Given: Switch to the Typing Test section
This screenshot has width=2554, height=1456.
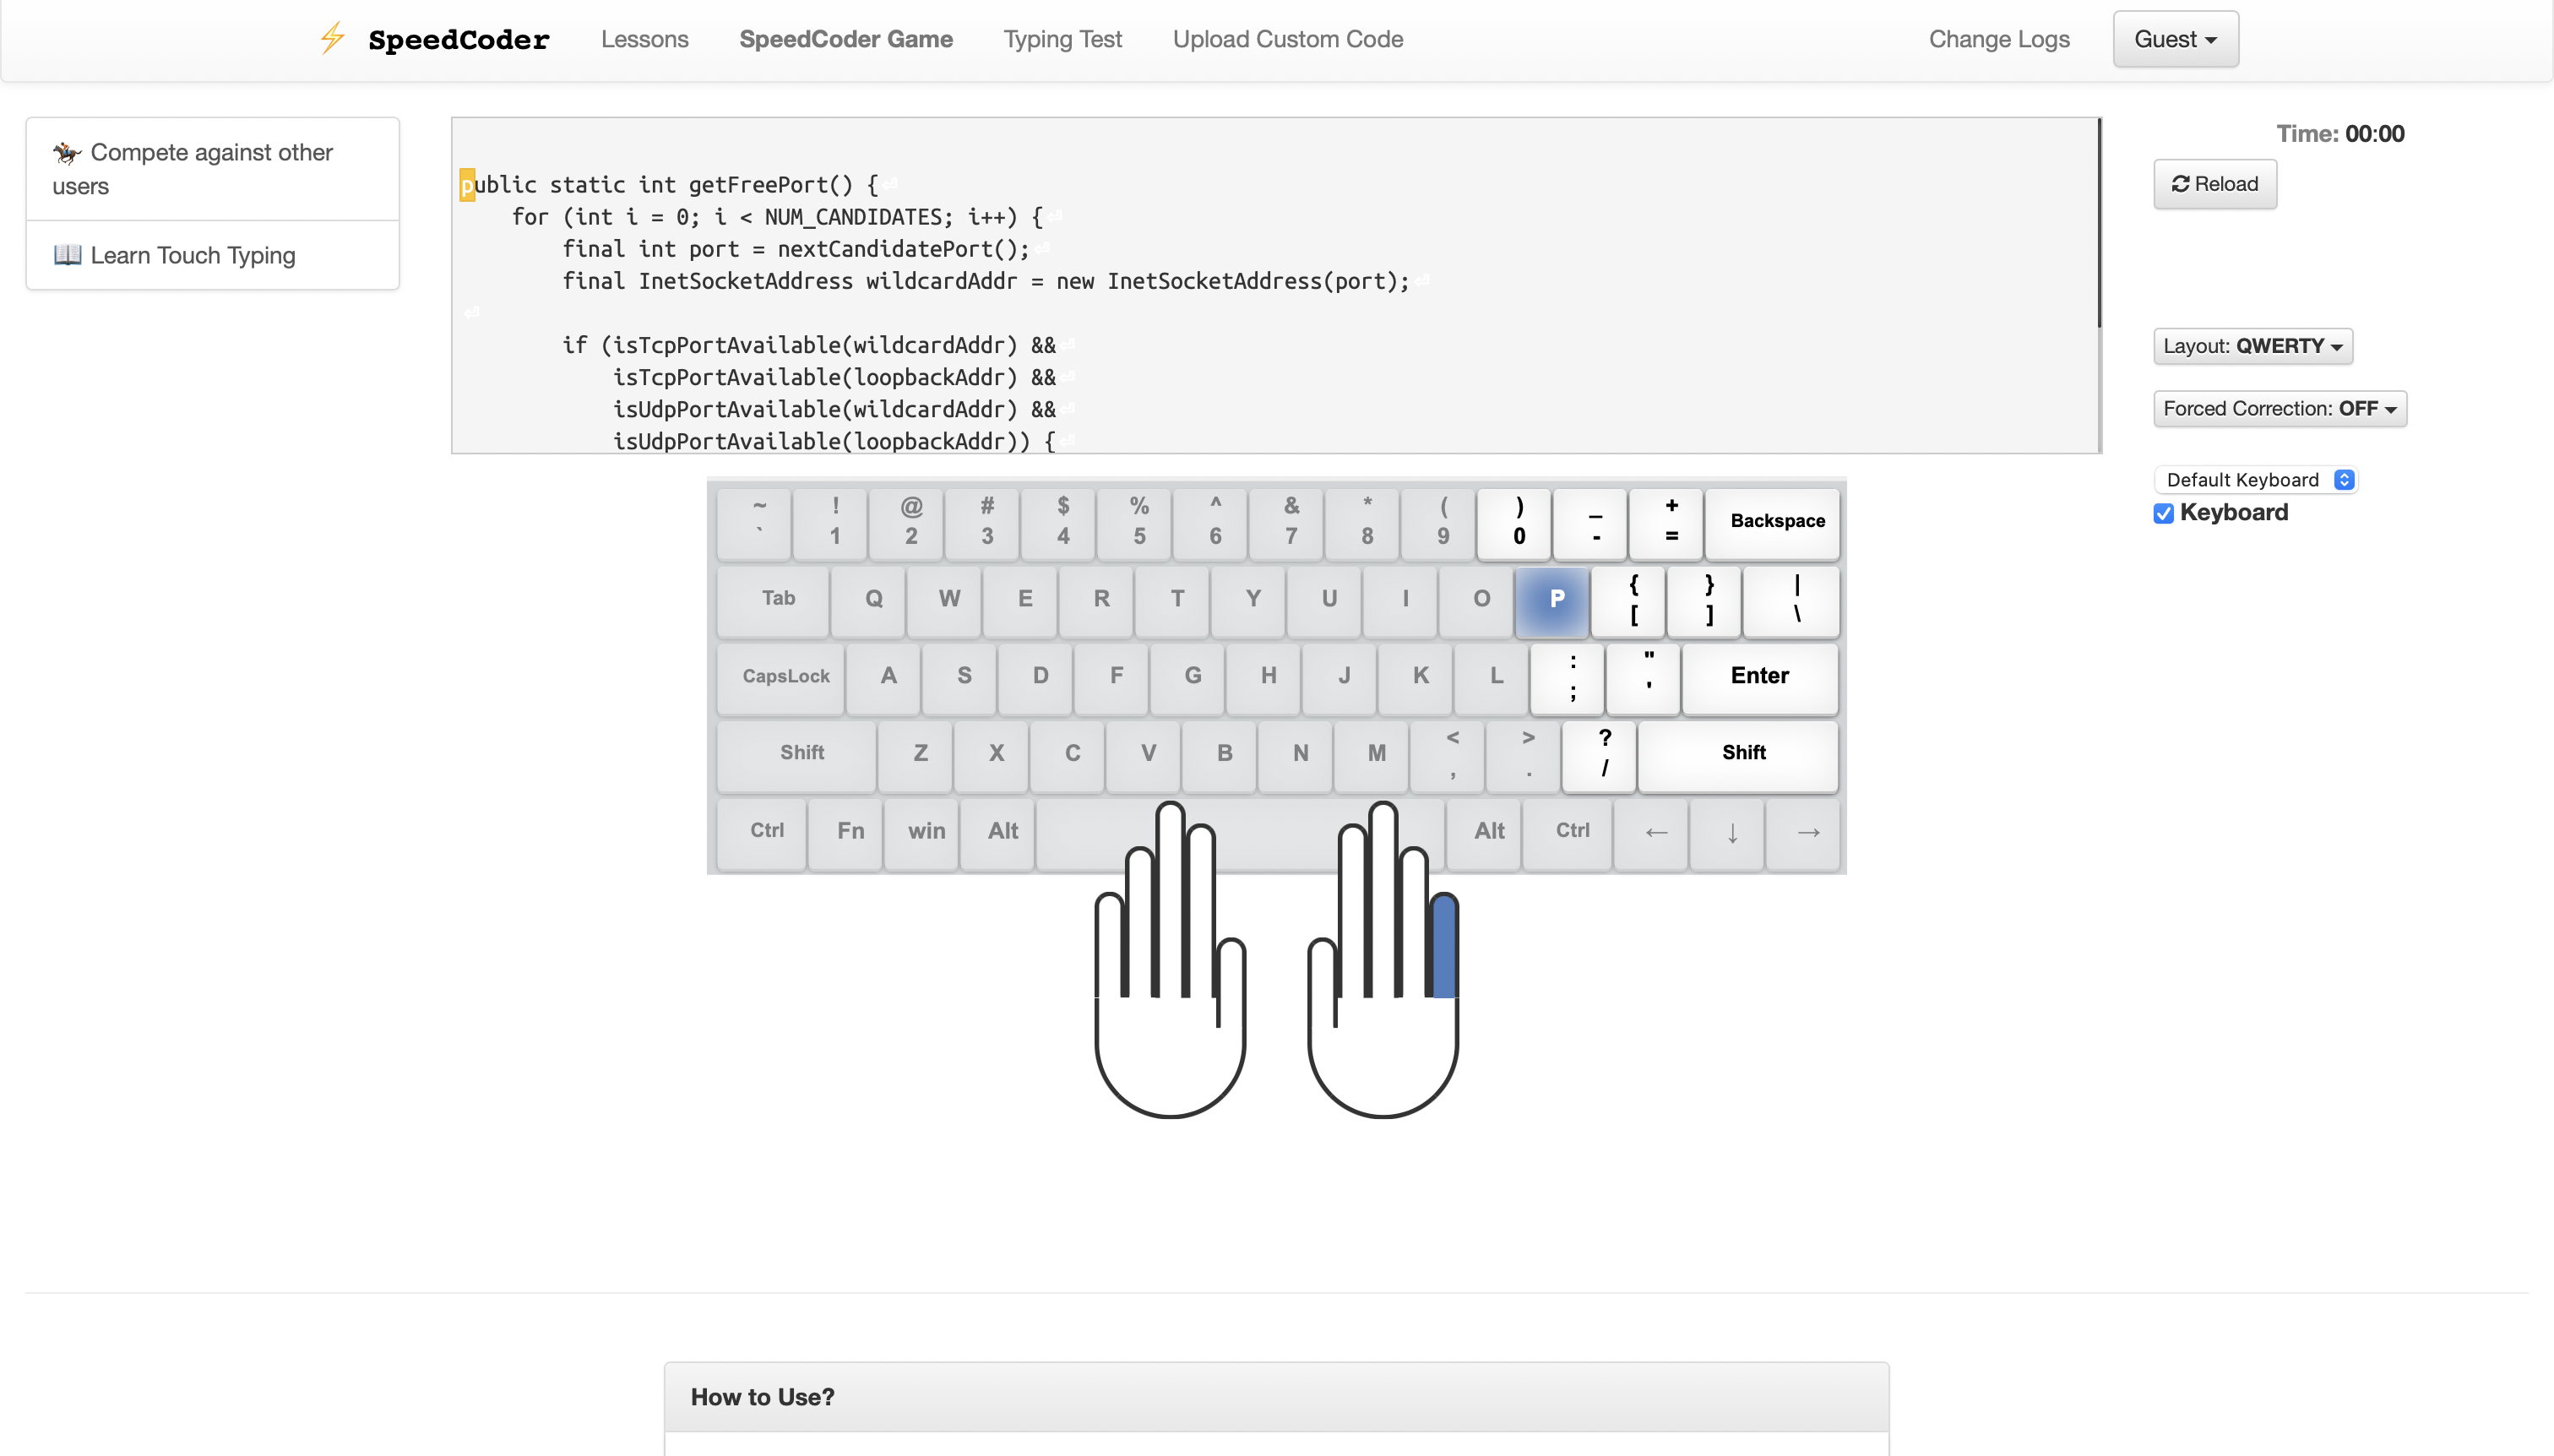Looking at the screenshot, I should click(1062, 39).
